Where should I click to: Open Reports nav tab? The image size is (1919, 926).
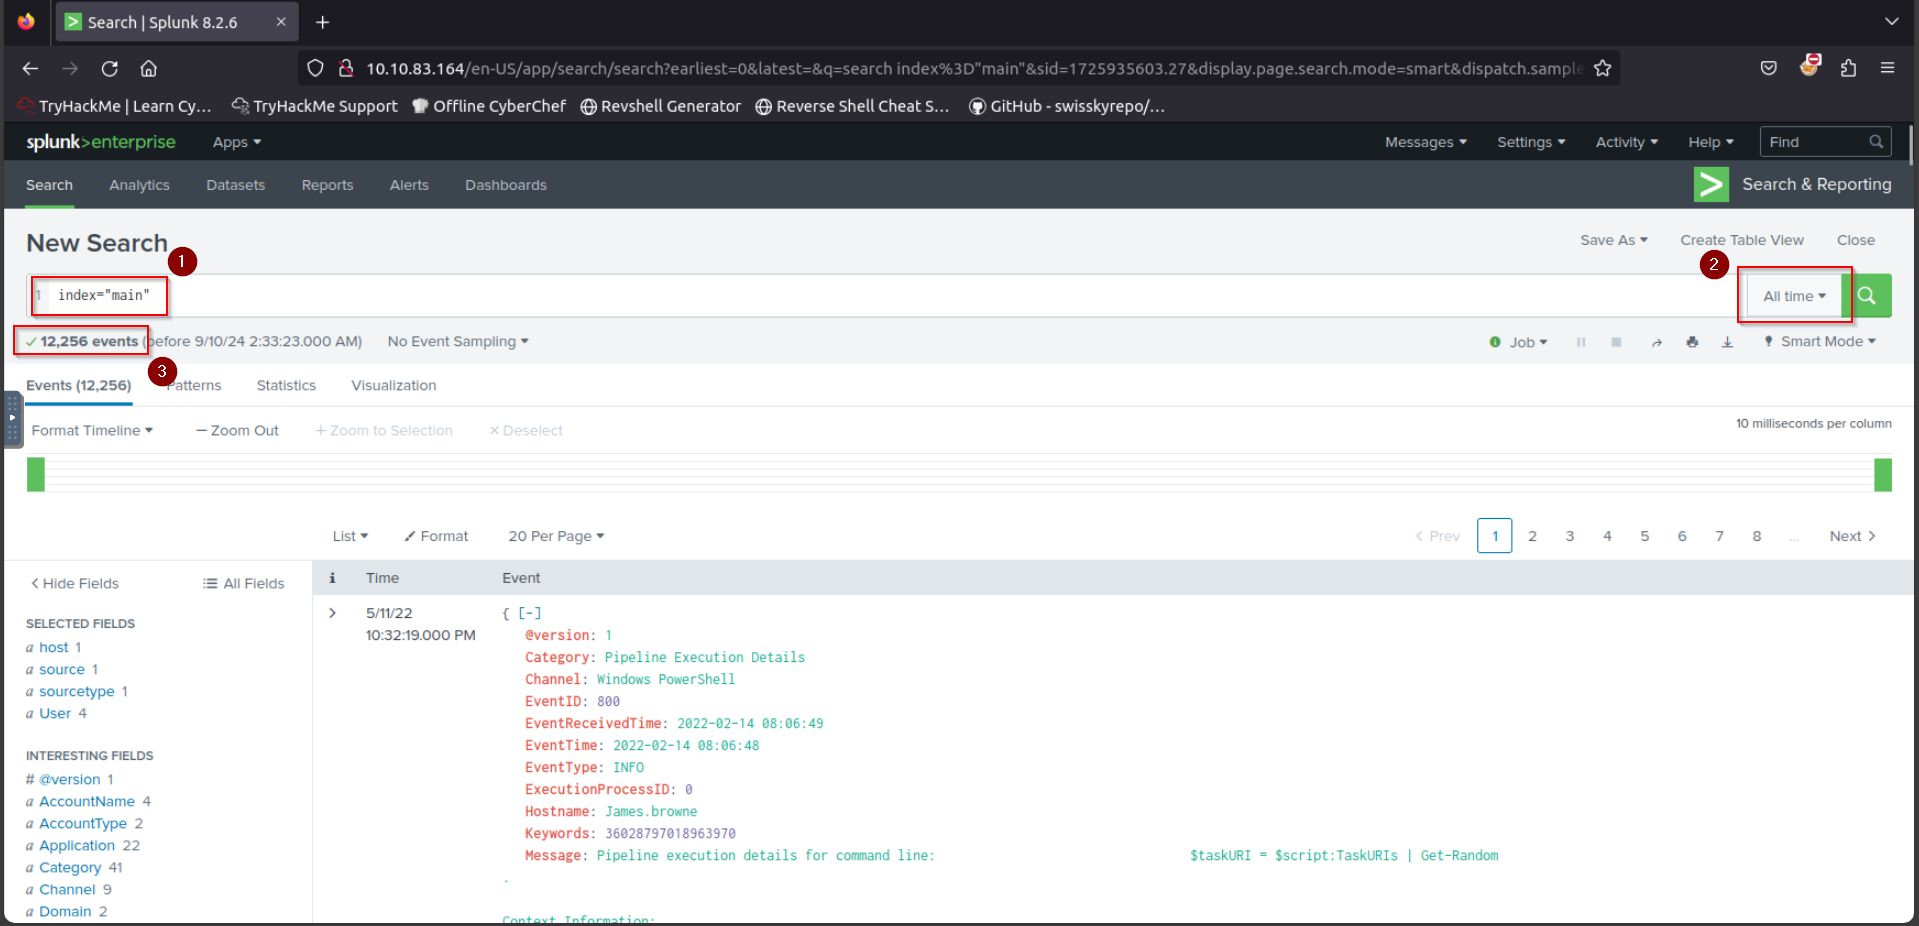click(x=327, y=185)
